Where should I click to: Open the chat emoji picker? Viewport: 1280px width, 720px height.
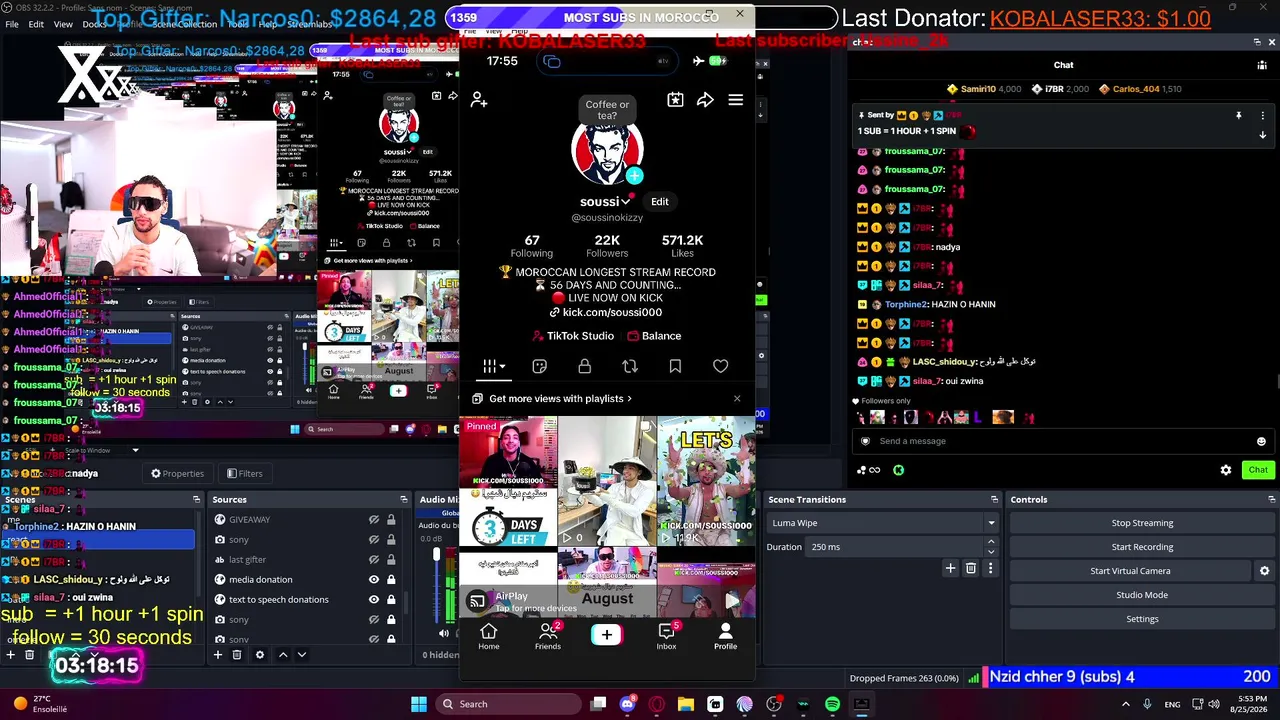(1261, 441)
